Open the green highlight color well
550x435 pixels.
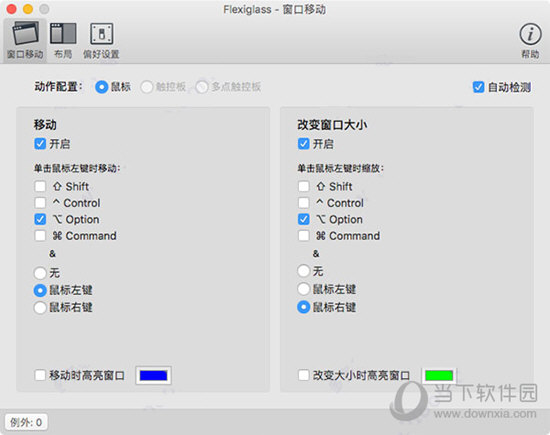pos(439,375)
